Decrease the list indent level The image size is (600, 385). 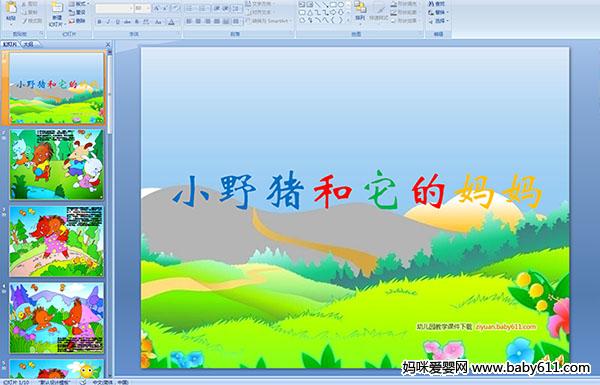coord(217,8)
